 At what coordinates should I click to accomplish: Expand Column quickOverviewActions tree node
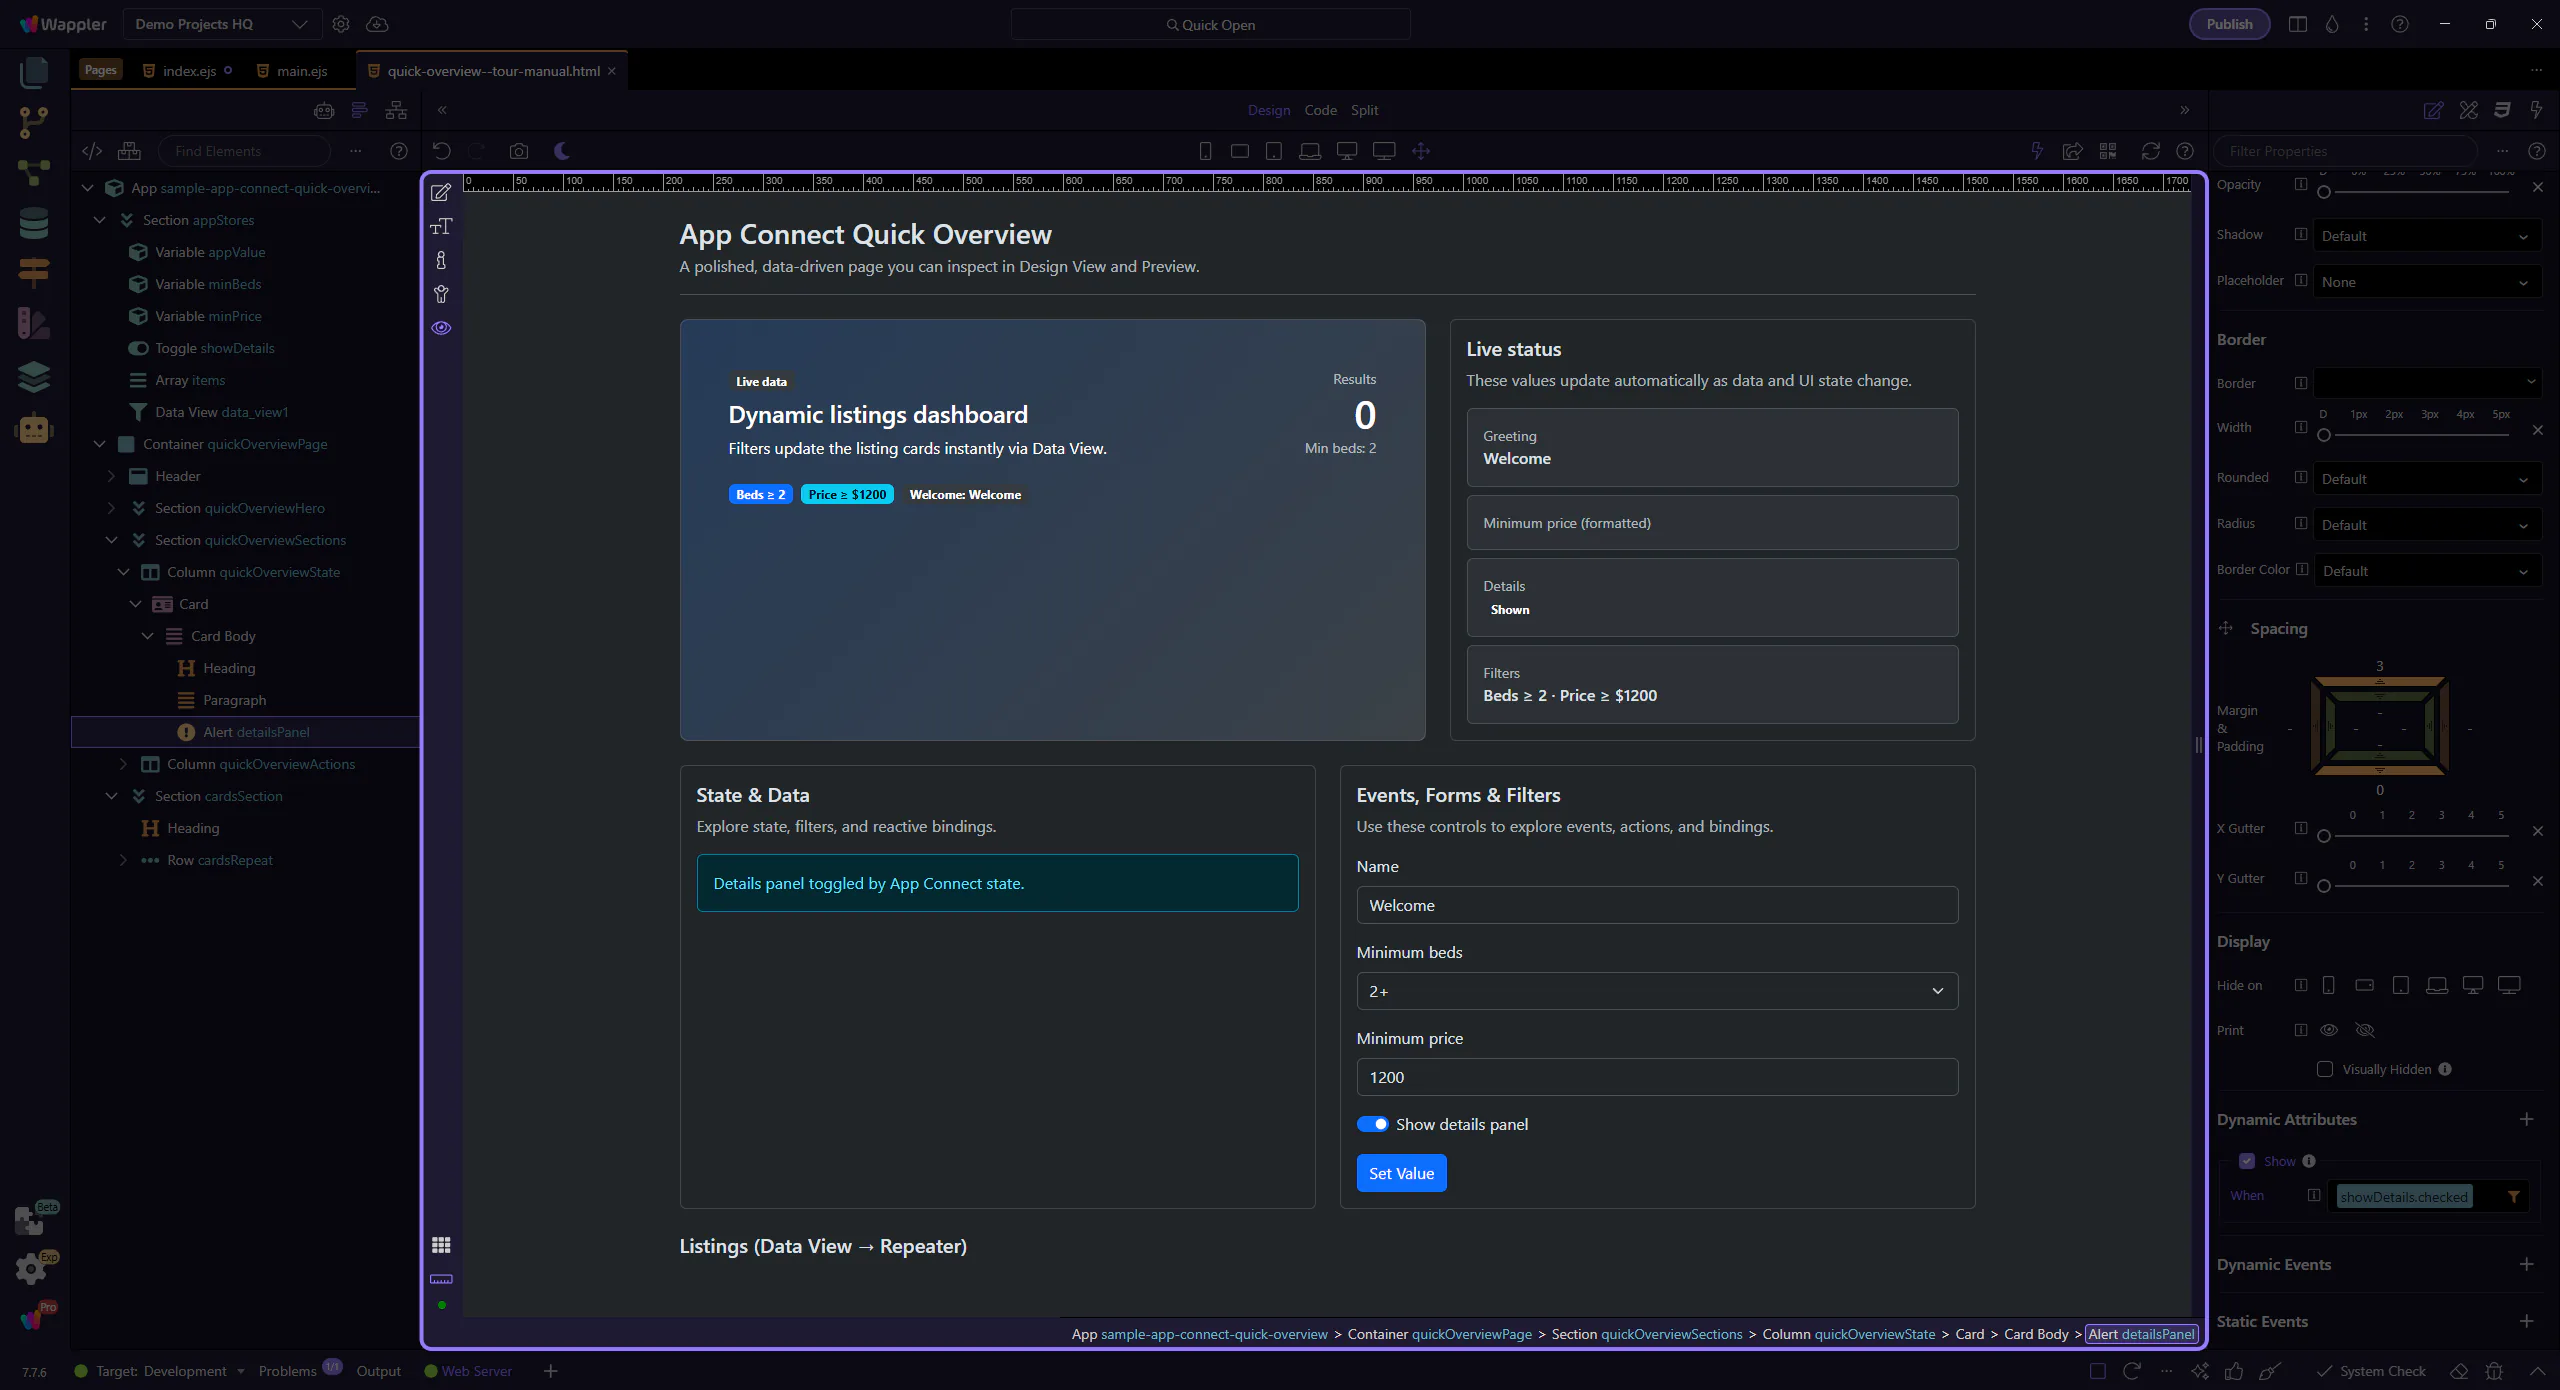coord(123,764)
